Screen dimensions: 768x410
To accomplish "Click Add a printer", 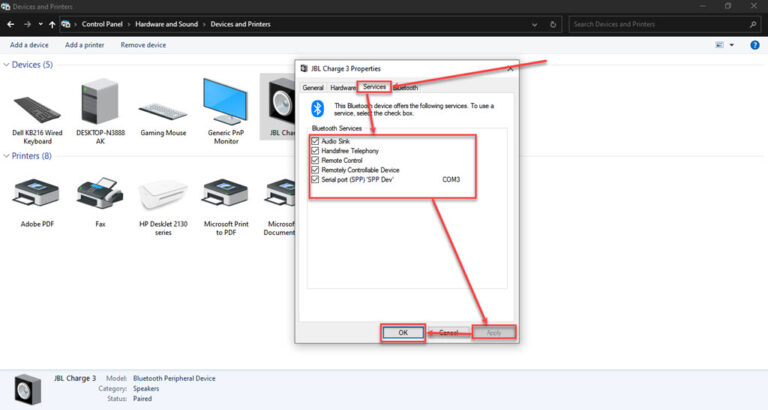I will [x=84, y=45].
